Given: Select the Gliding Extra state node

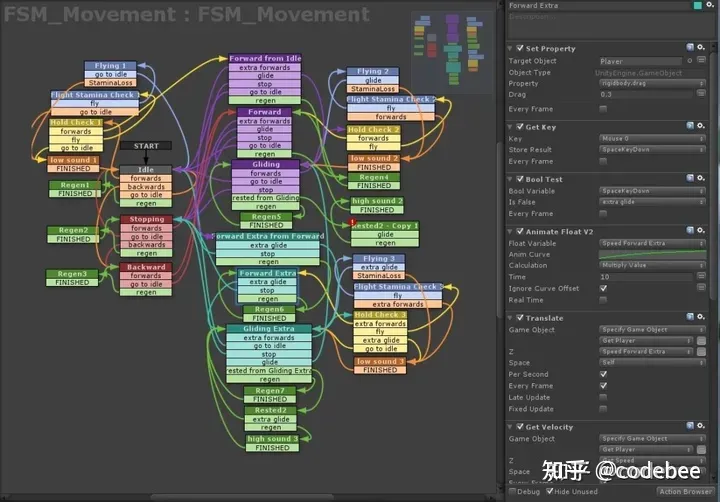Looking at the screenshot, I should (x=268, y=329).
